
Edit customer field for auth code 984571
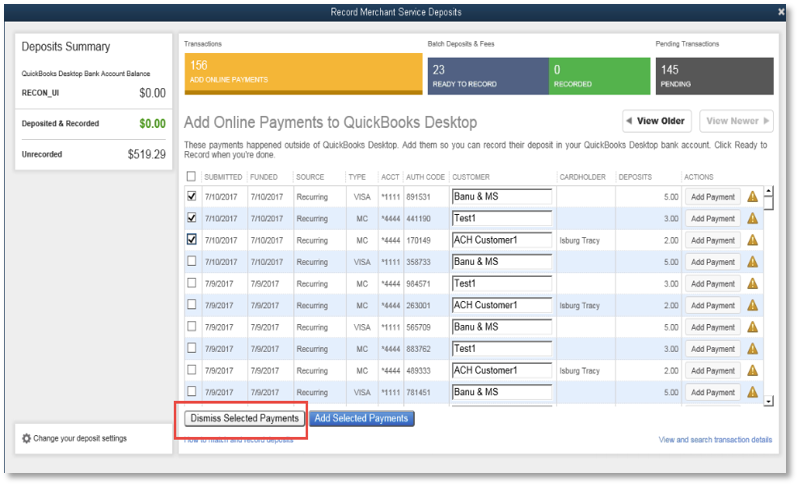[501, 284]
